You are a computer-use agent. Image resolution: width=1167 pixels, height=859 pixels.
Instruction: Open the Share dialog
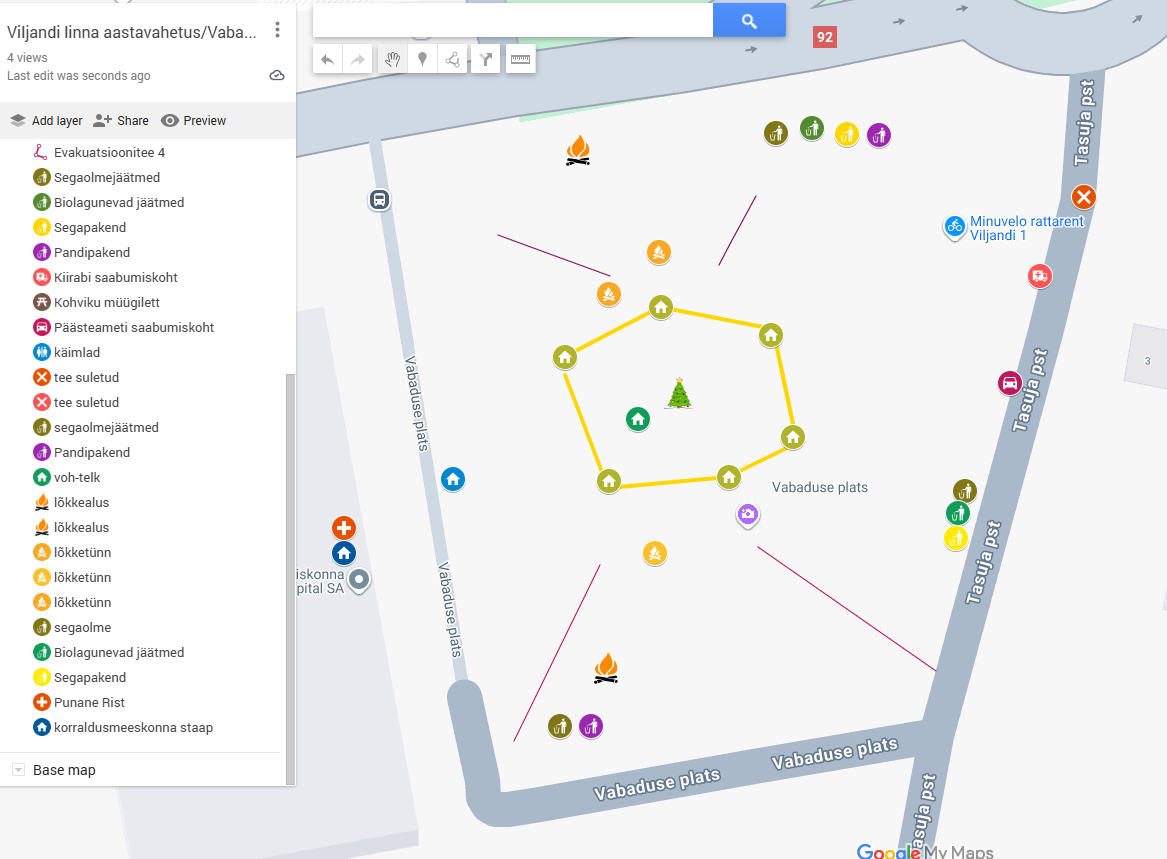point(121,121)
